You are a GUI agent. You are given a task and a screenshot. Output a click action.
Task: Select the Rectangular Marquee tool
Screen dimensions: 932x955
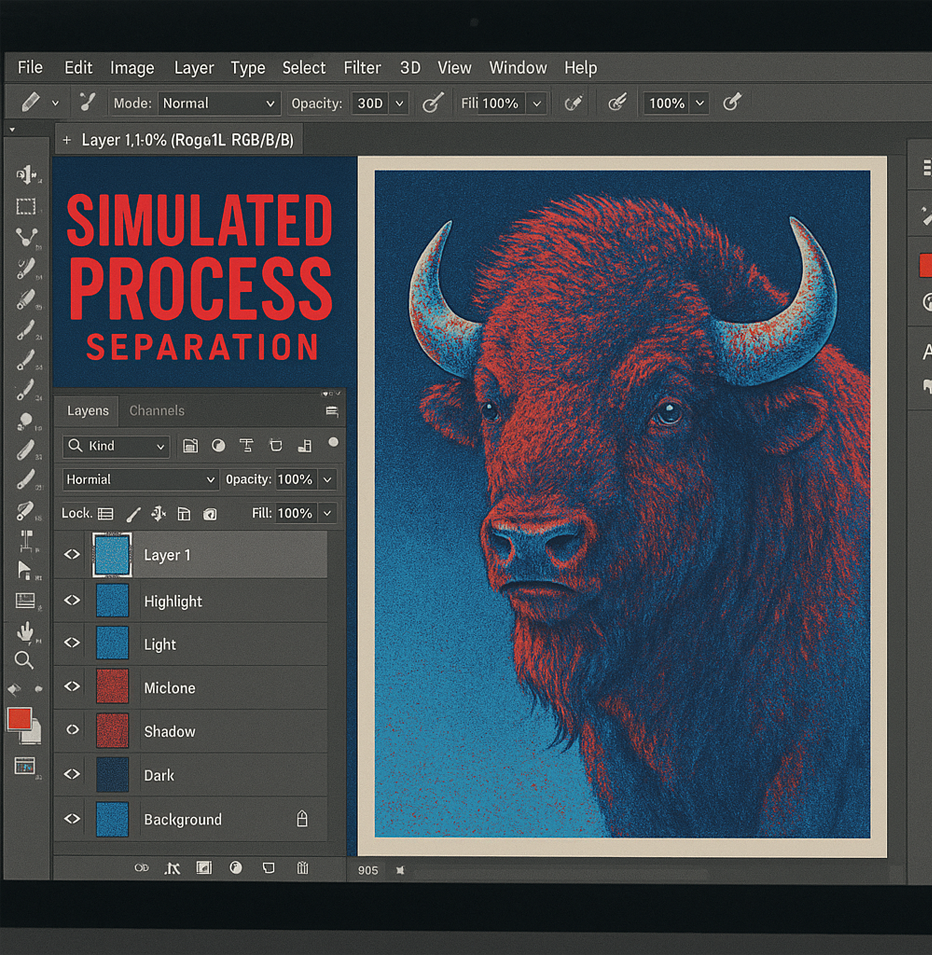[x=27, y=206]
